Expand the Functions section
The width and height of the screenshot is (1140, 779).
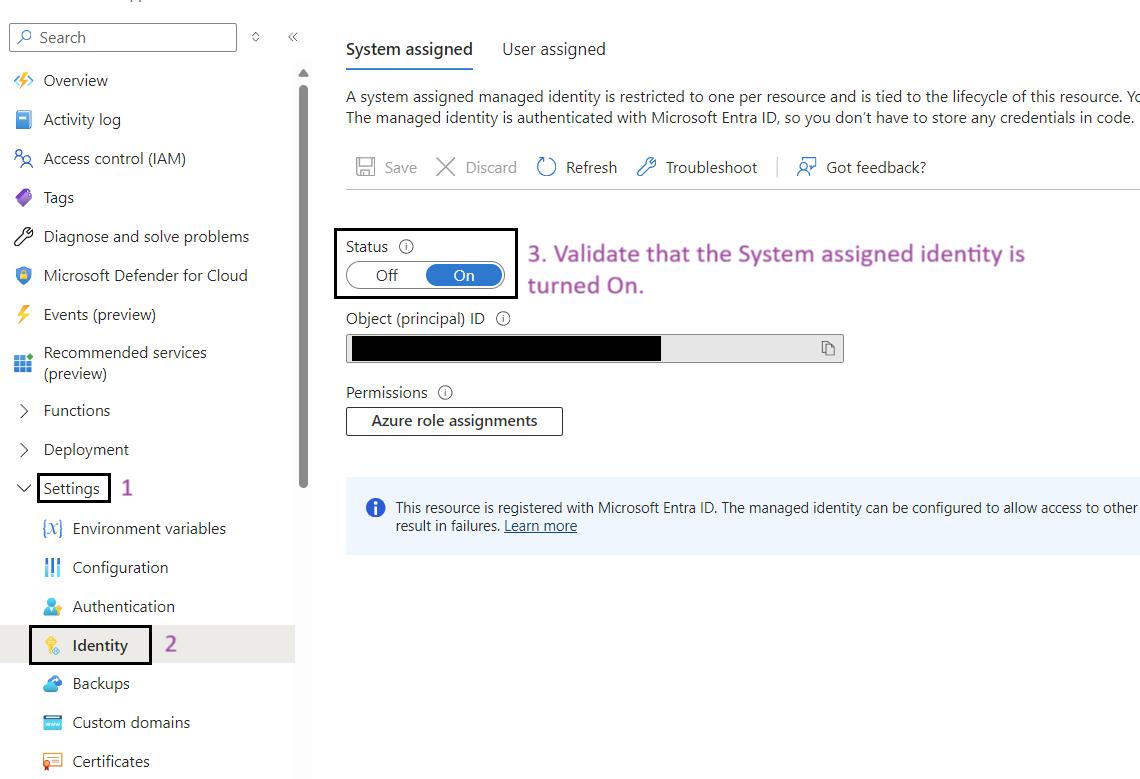point(25,411)
